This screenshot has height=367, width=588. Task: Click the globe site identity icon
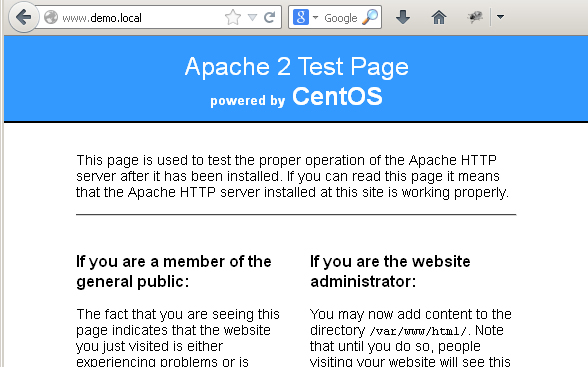pos(51,17)
